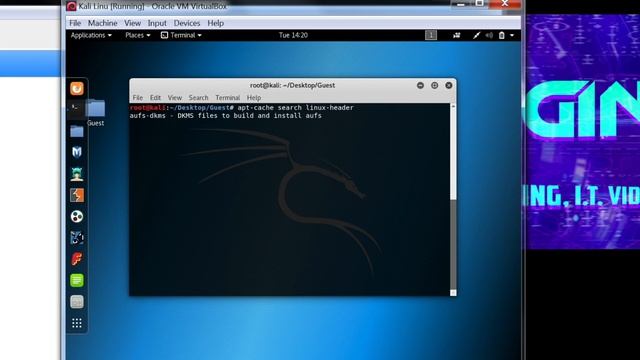This screenshot has width=640, height=360.
Task: Open terminal window Search menu
Action: tap(198, 98)
